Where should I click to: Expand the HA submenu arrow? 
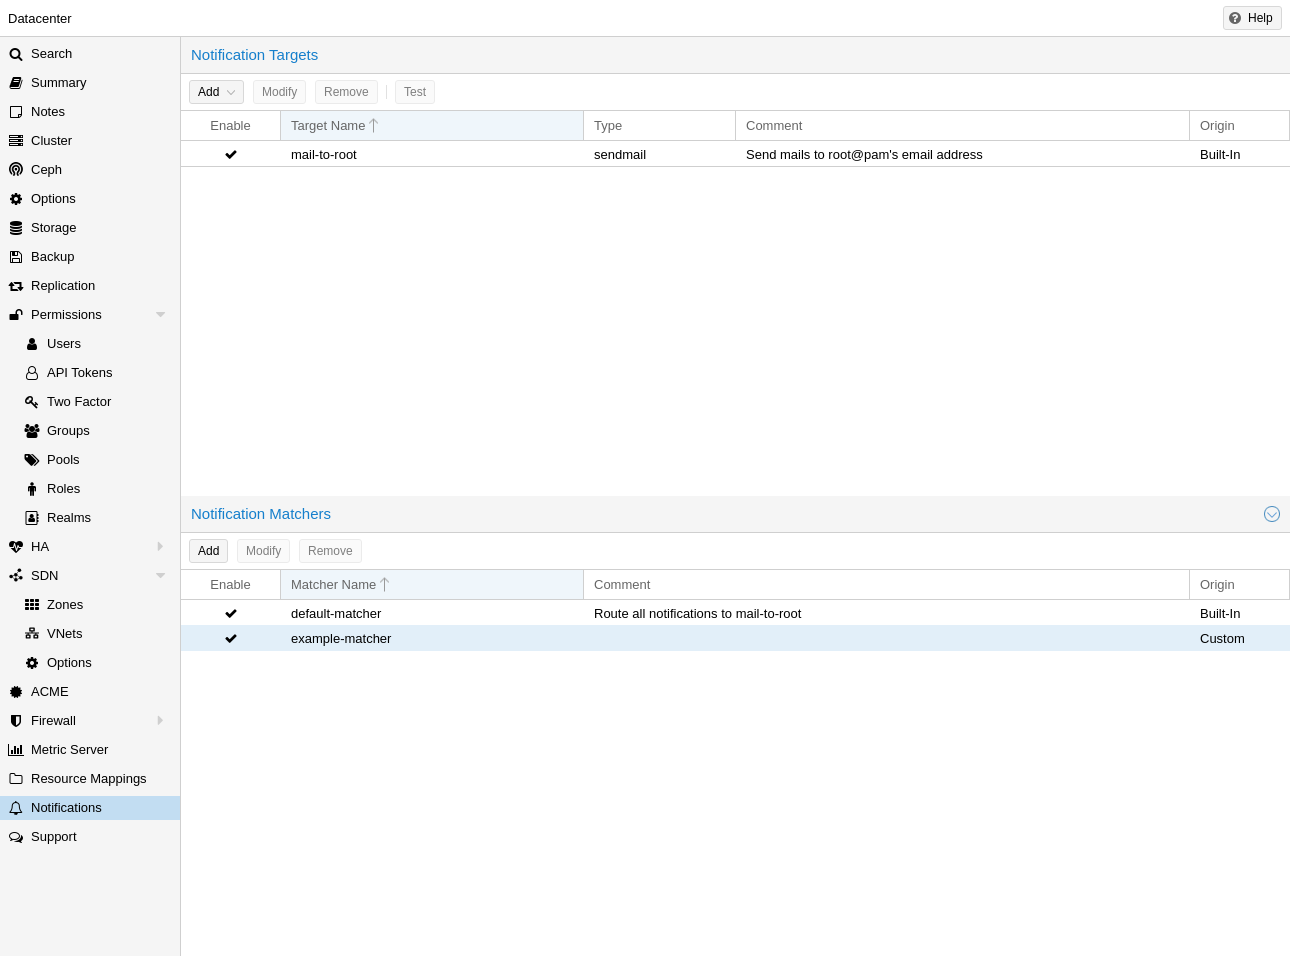[x=160, y=547]
